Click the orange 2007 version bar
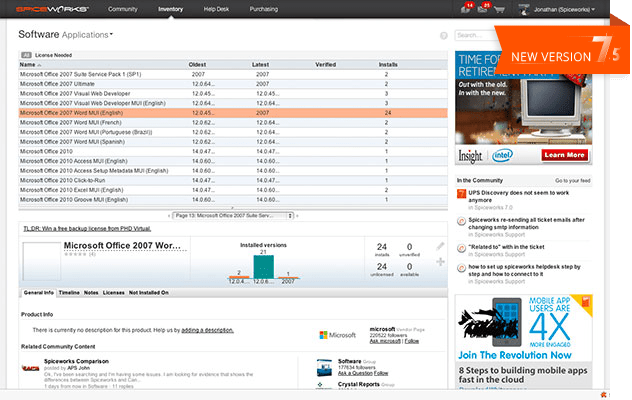This screenshot has height=400, width=632. point(289,277)
